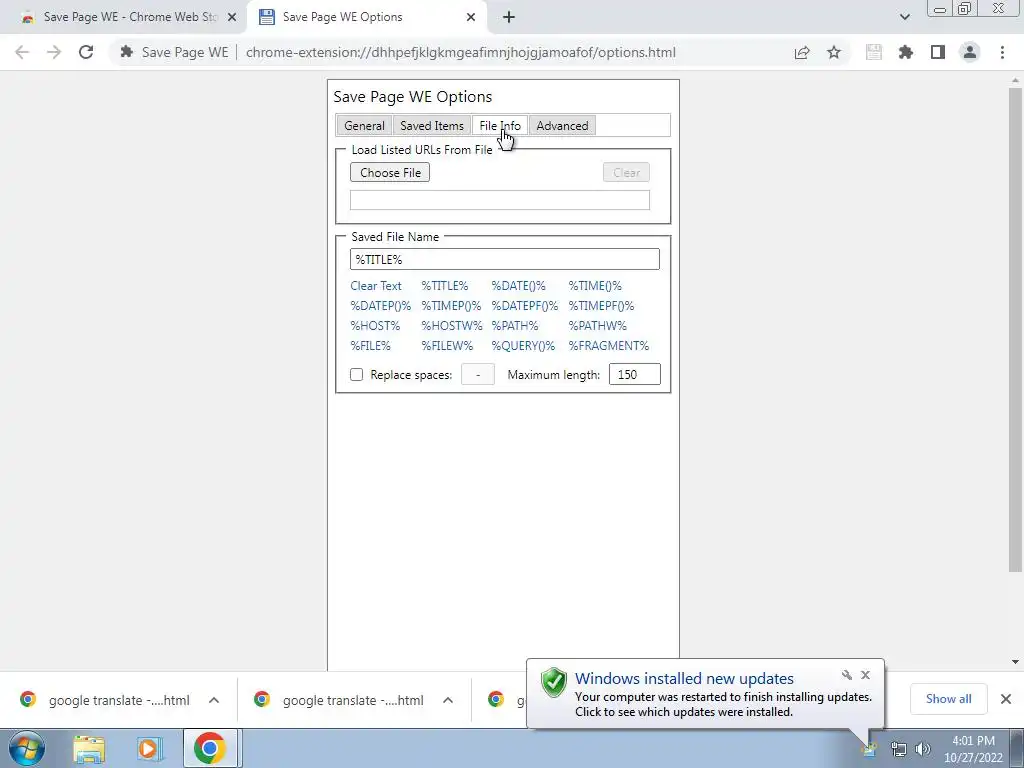Enable the Replace spaces checkbox
This screenshot has width=1024, height=768.
[x=357, y=374]
